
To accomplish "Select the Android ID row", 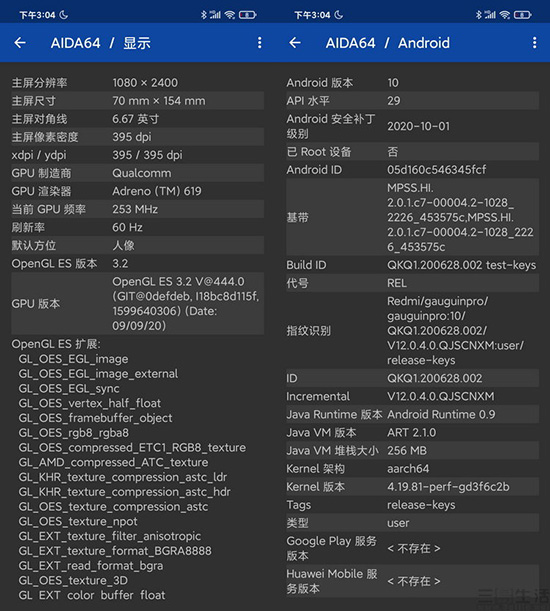I will tap(412, 170).
